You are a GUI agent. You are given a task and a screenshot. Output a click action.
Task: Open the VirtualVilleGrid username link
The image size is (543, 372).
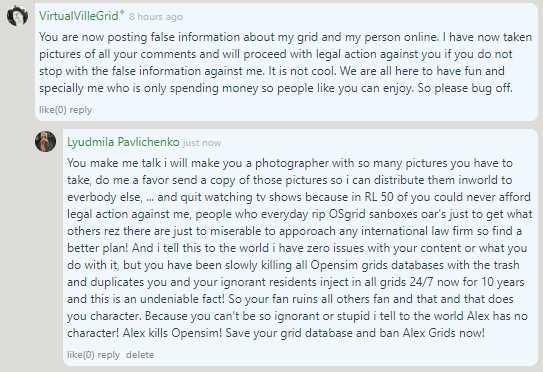pos(79,16)
